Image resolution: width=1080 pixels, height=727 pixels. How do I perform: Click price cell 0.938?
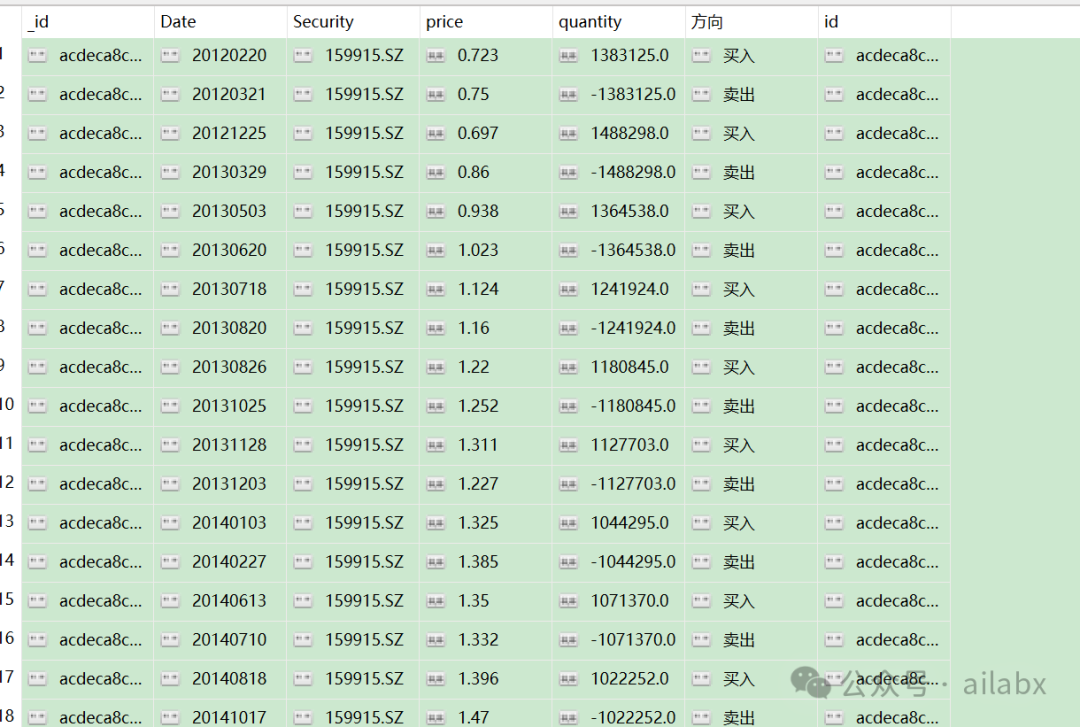(x=478, y=211)
